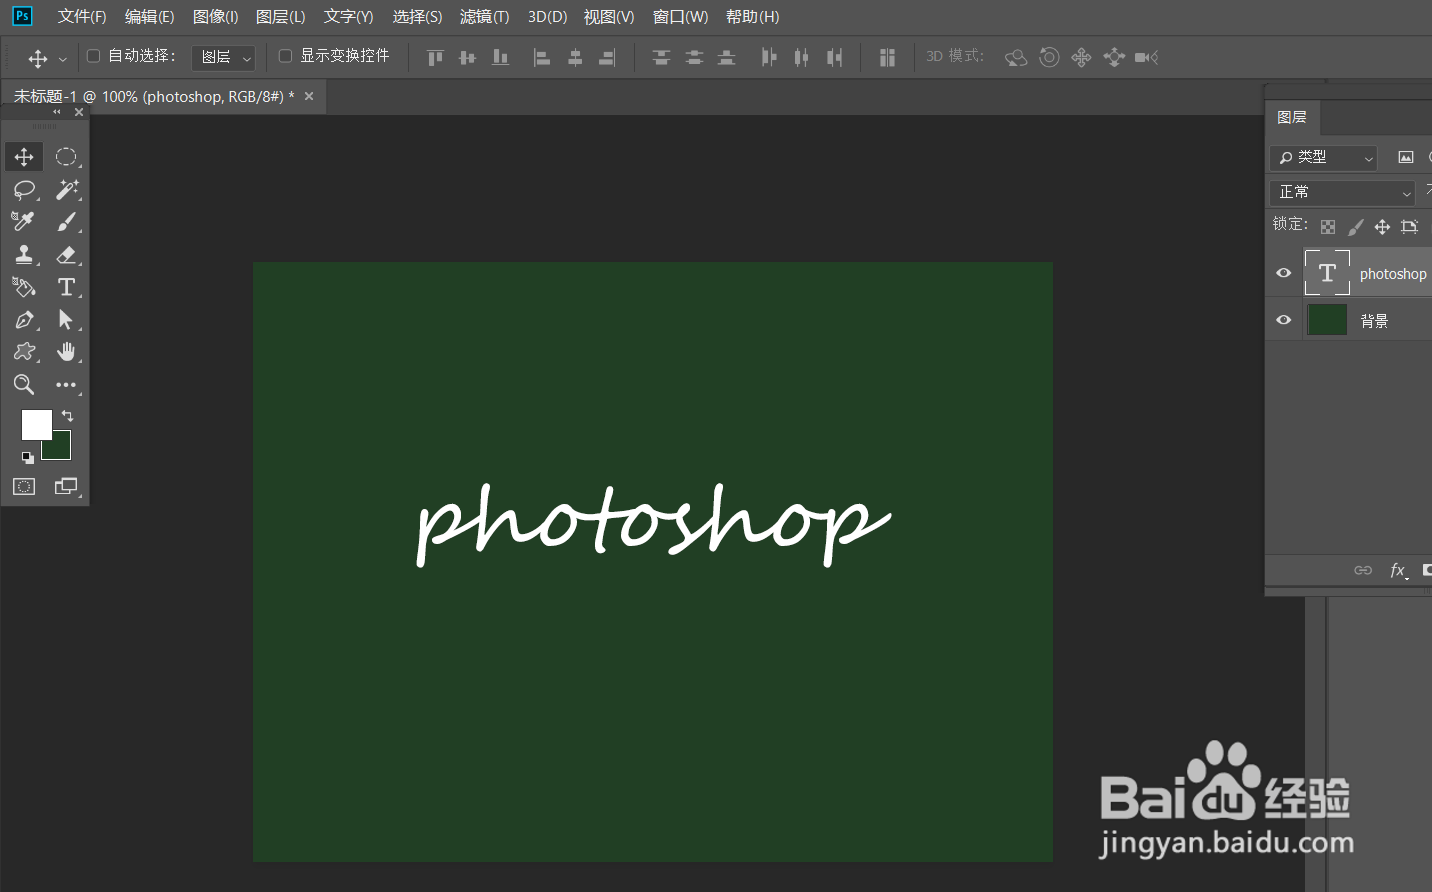Add a layer style with fx button
This screenshot has width=1432, height=892.
coord(1399,570)
